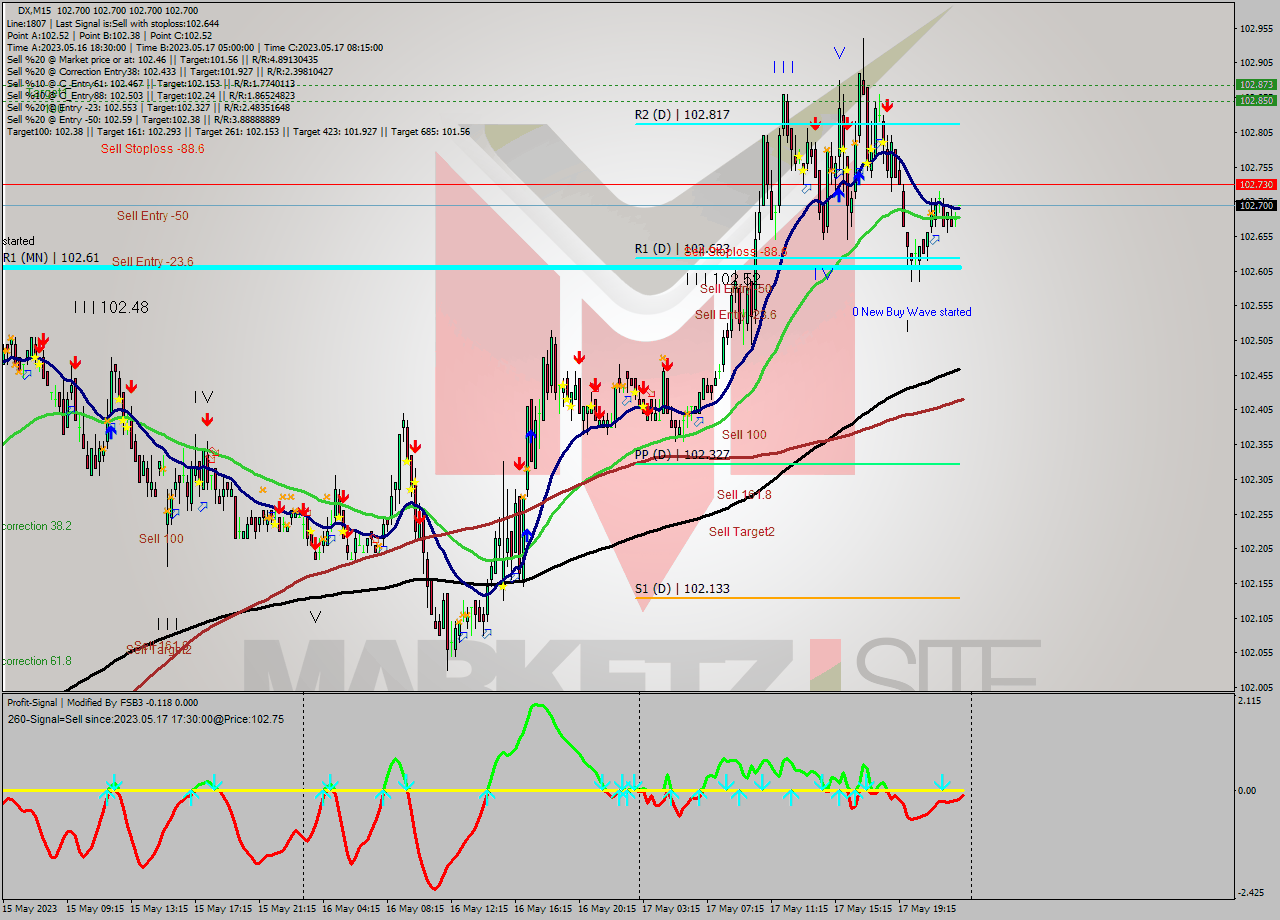1280x920 pixels.
Task: Click the '17 May 19:15' time axis label
Action: 928,909
